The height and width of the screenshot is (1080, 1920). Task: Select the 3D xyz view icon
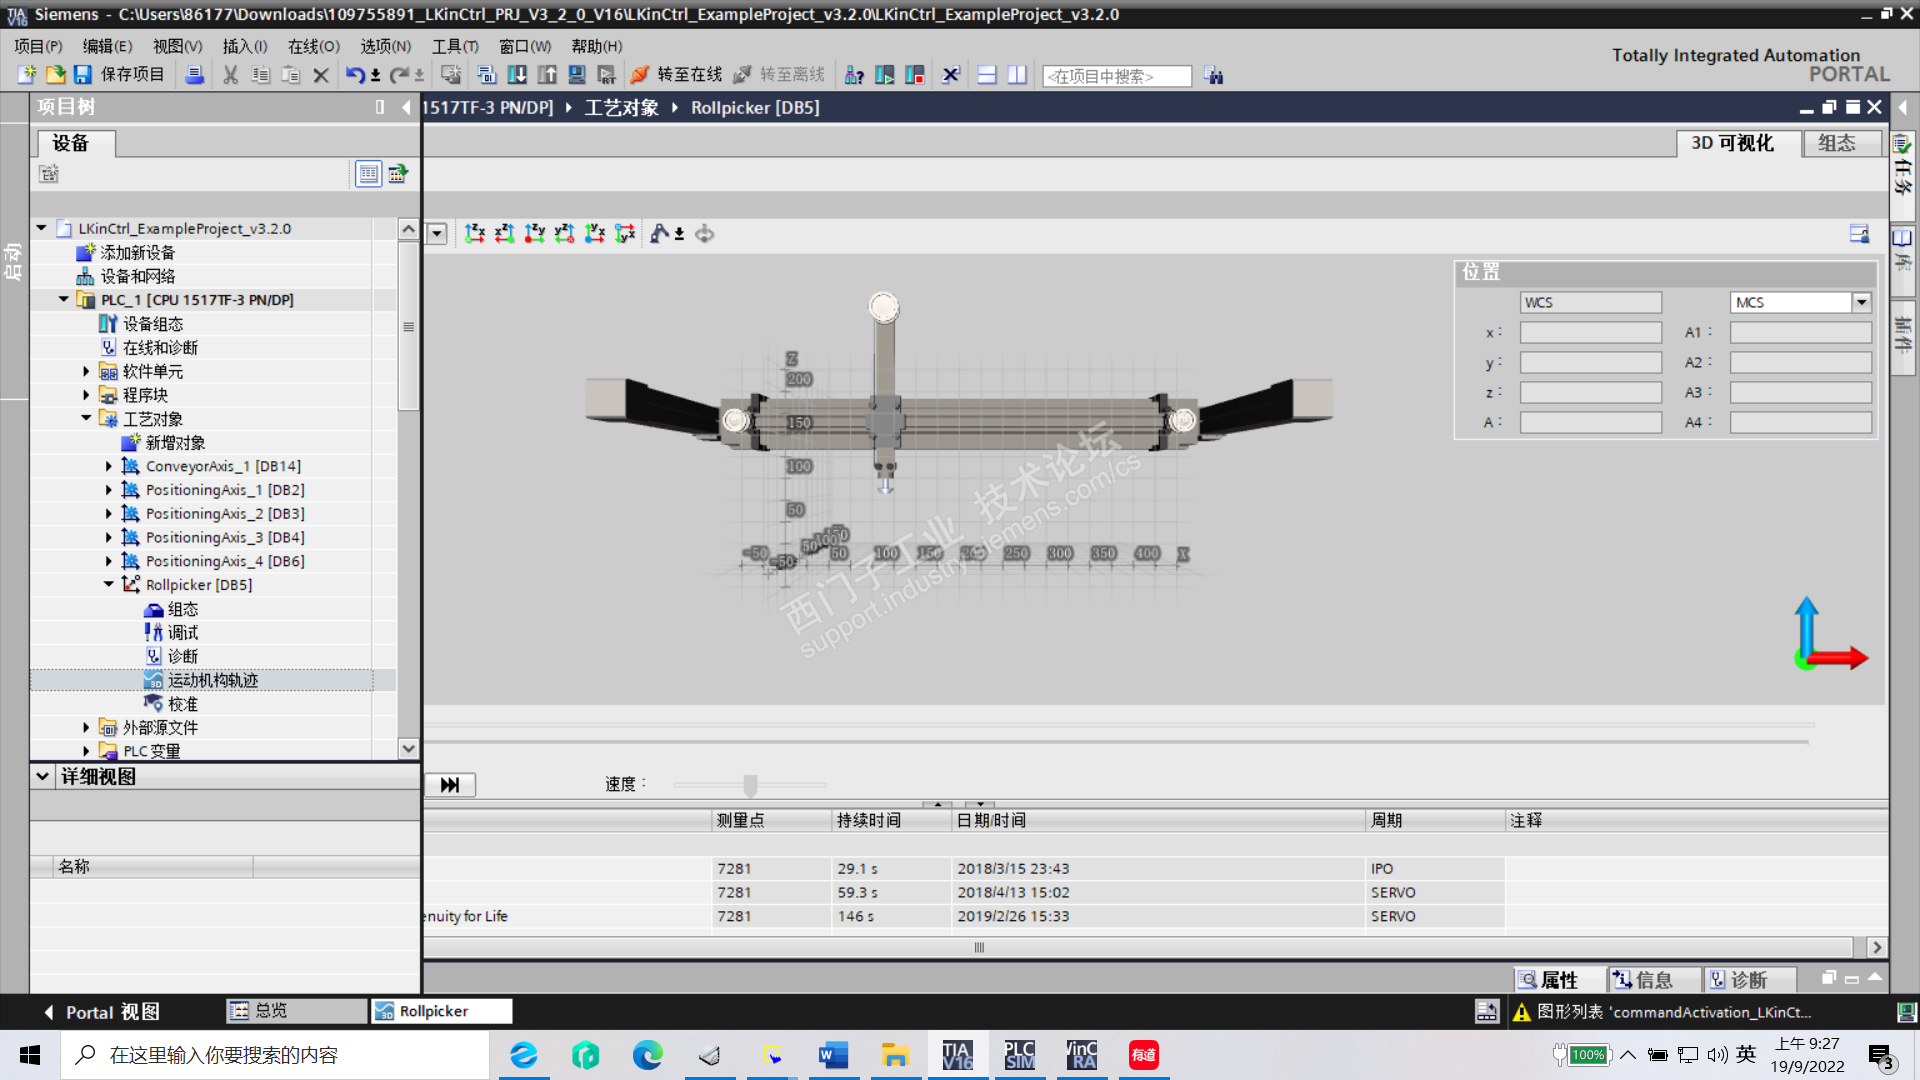pos(625,233)
